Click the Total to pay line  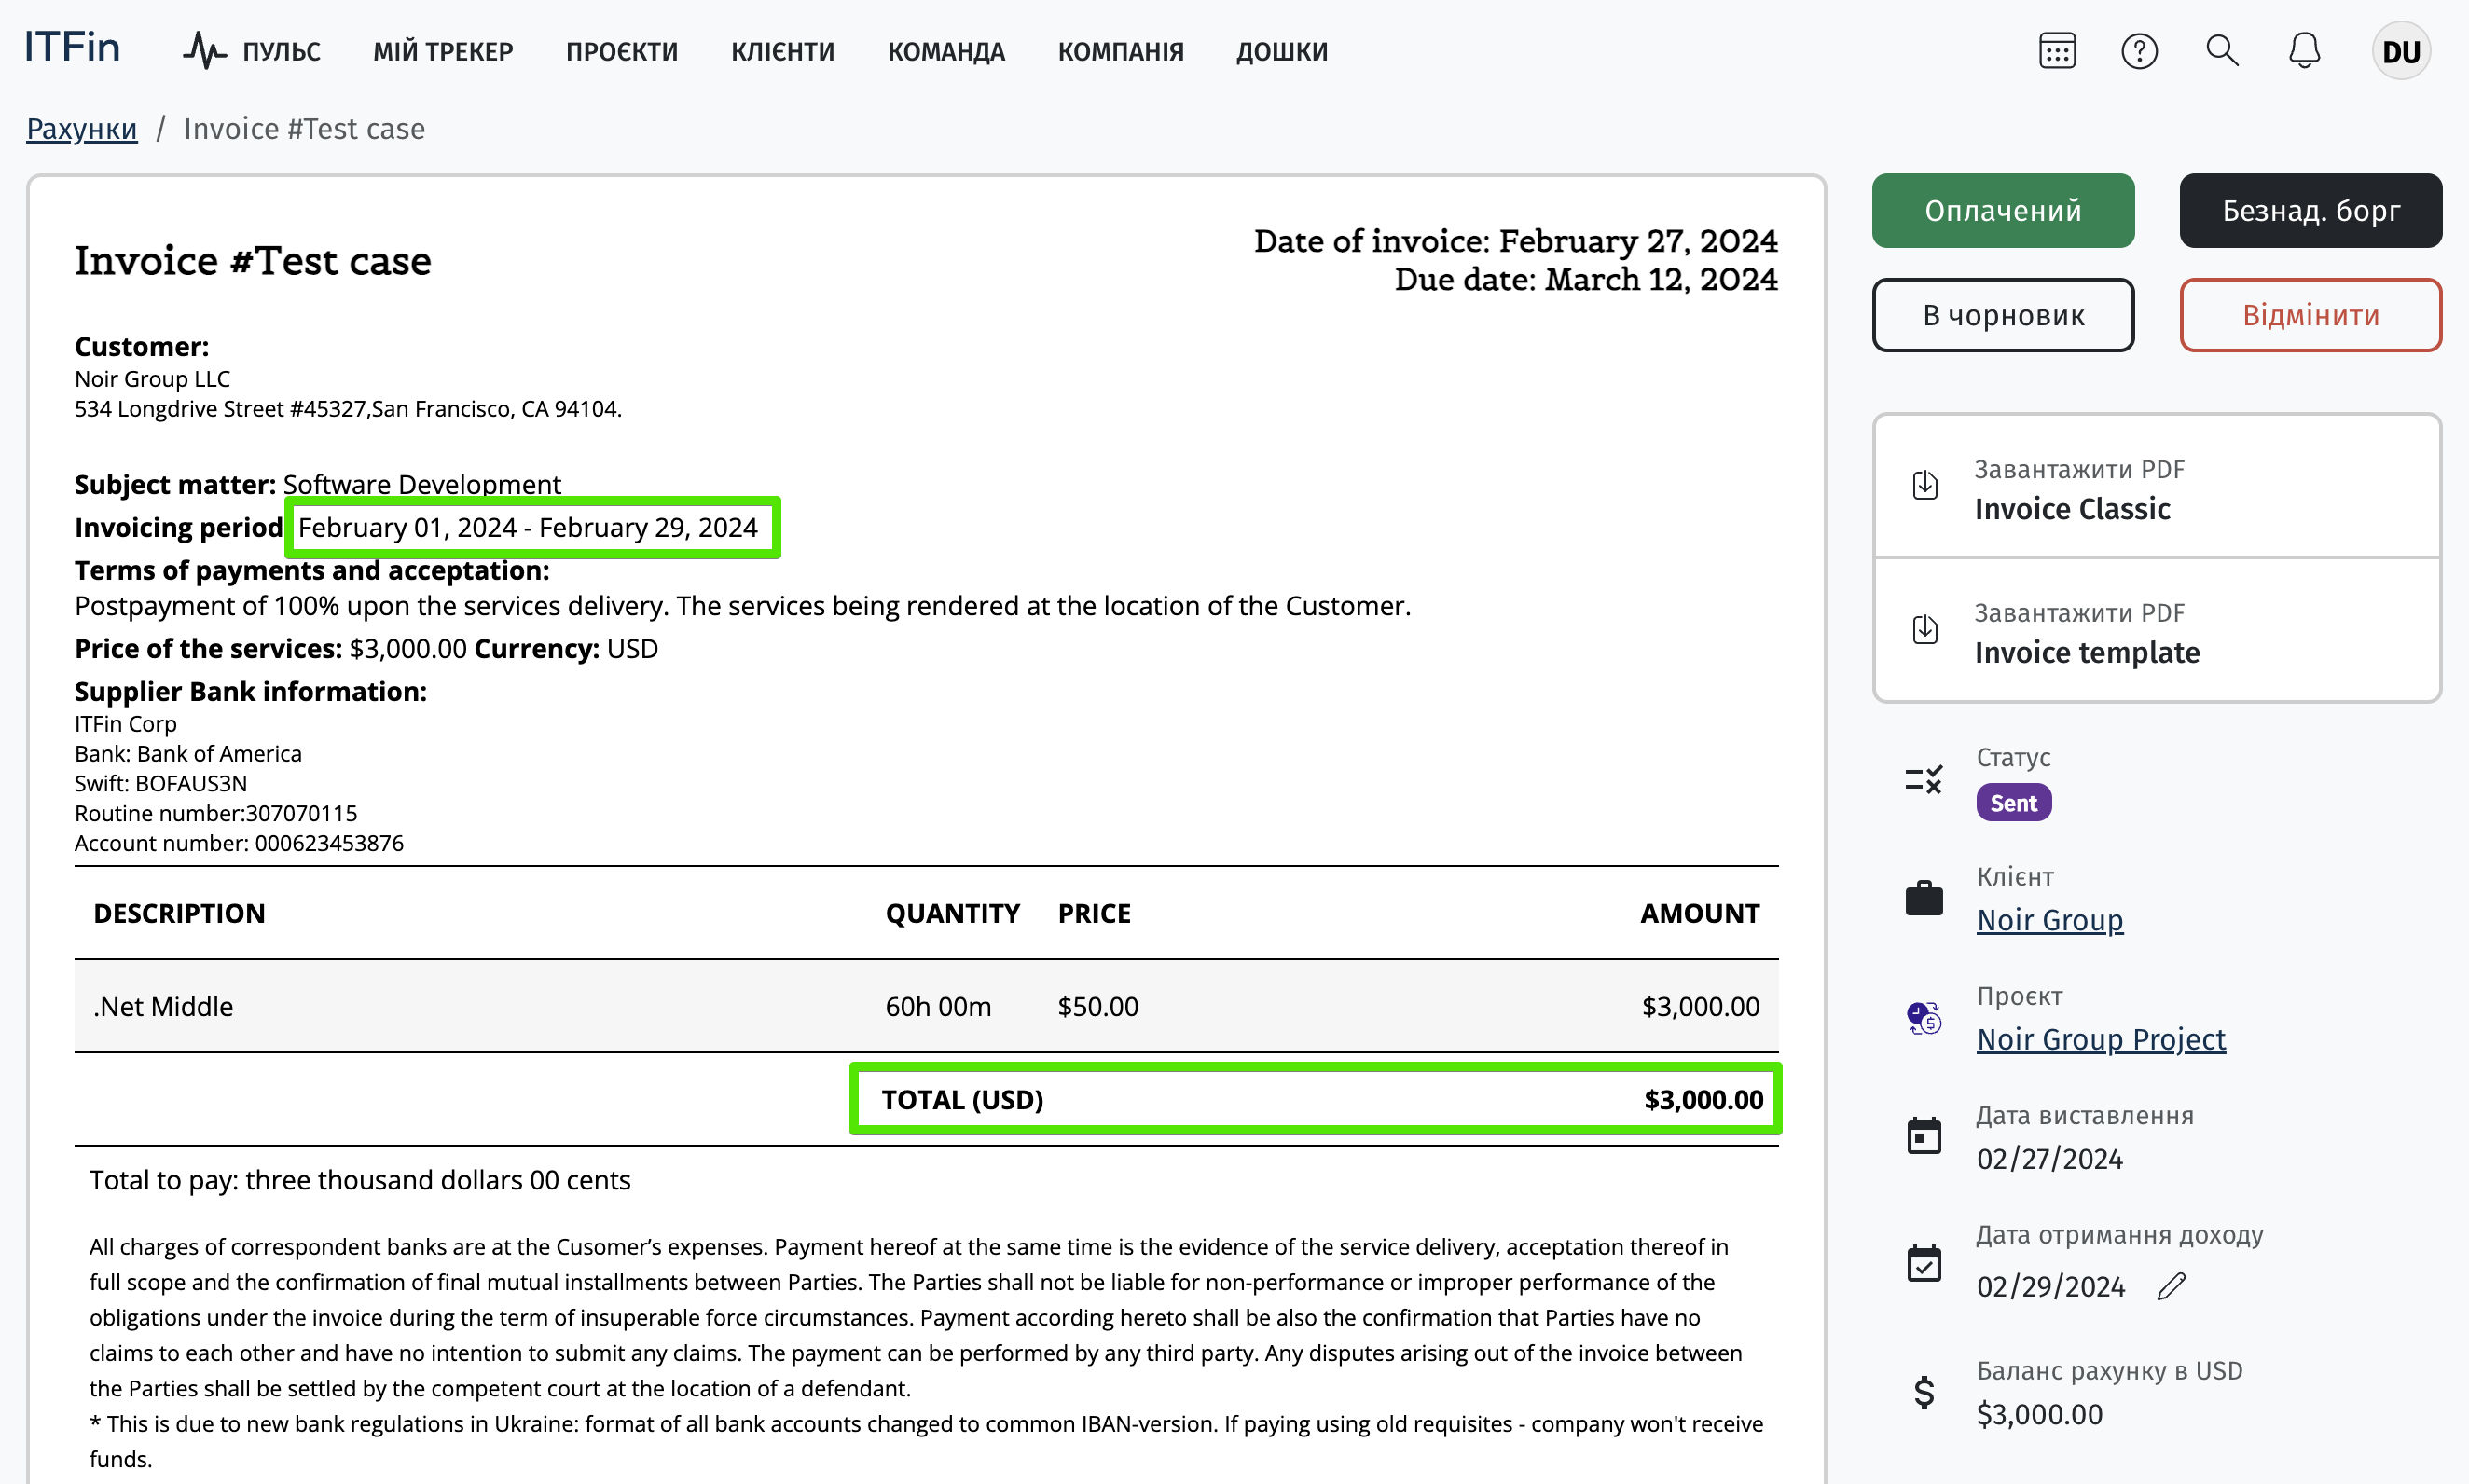click(360, 1180)
